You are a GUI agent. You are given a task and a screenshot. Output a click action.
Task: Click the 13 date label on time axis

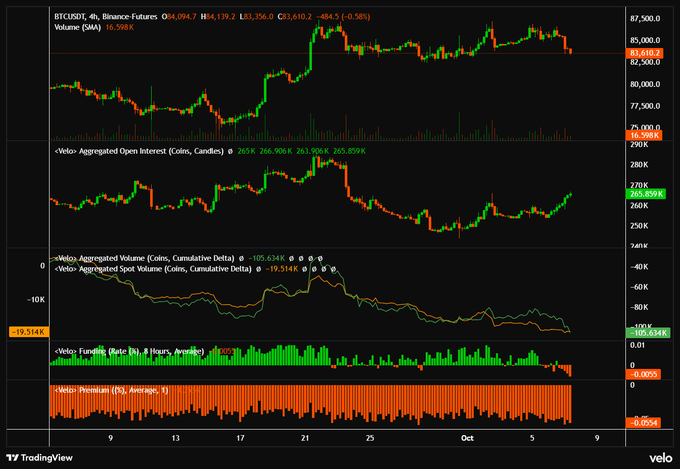point(175,439)
